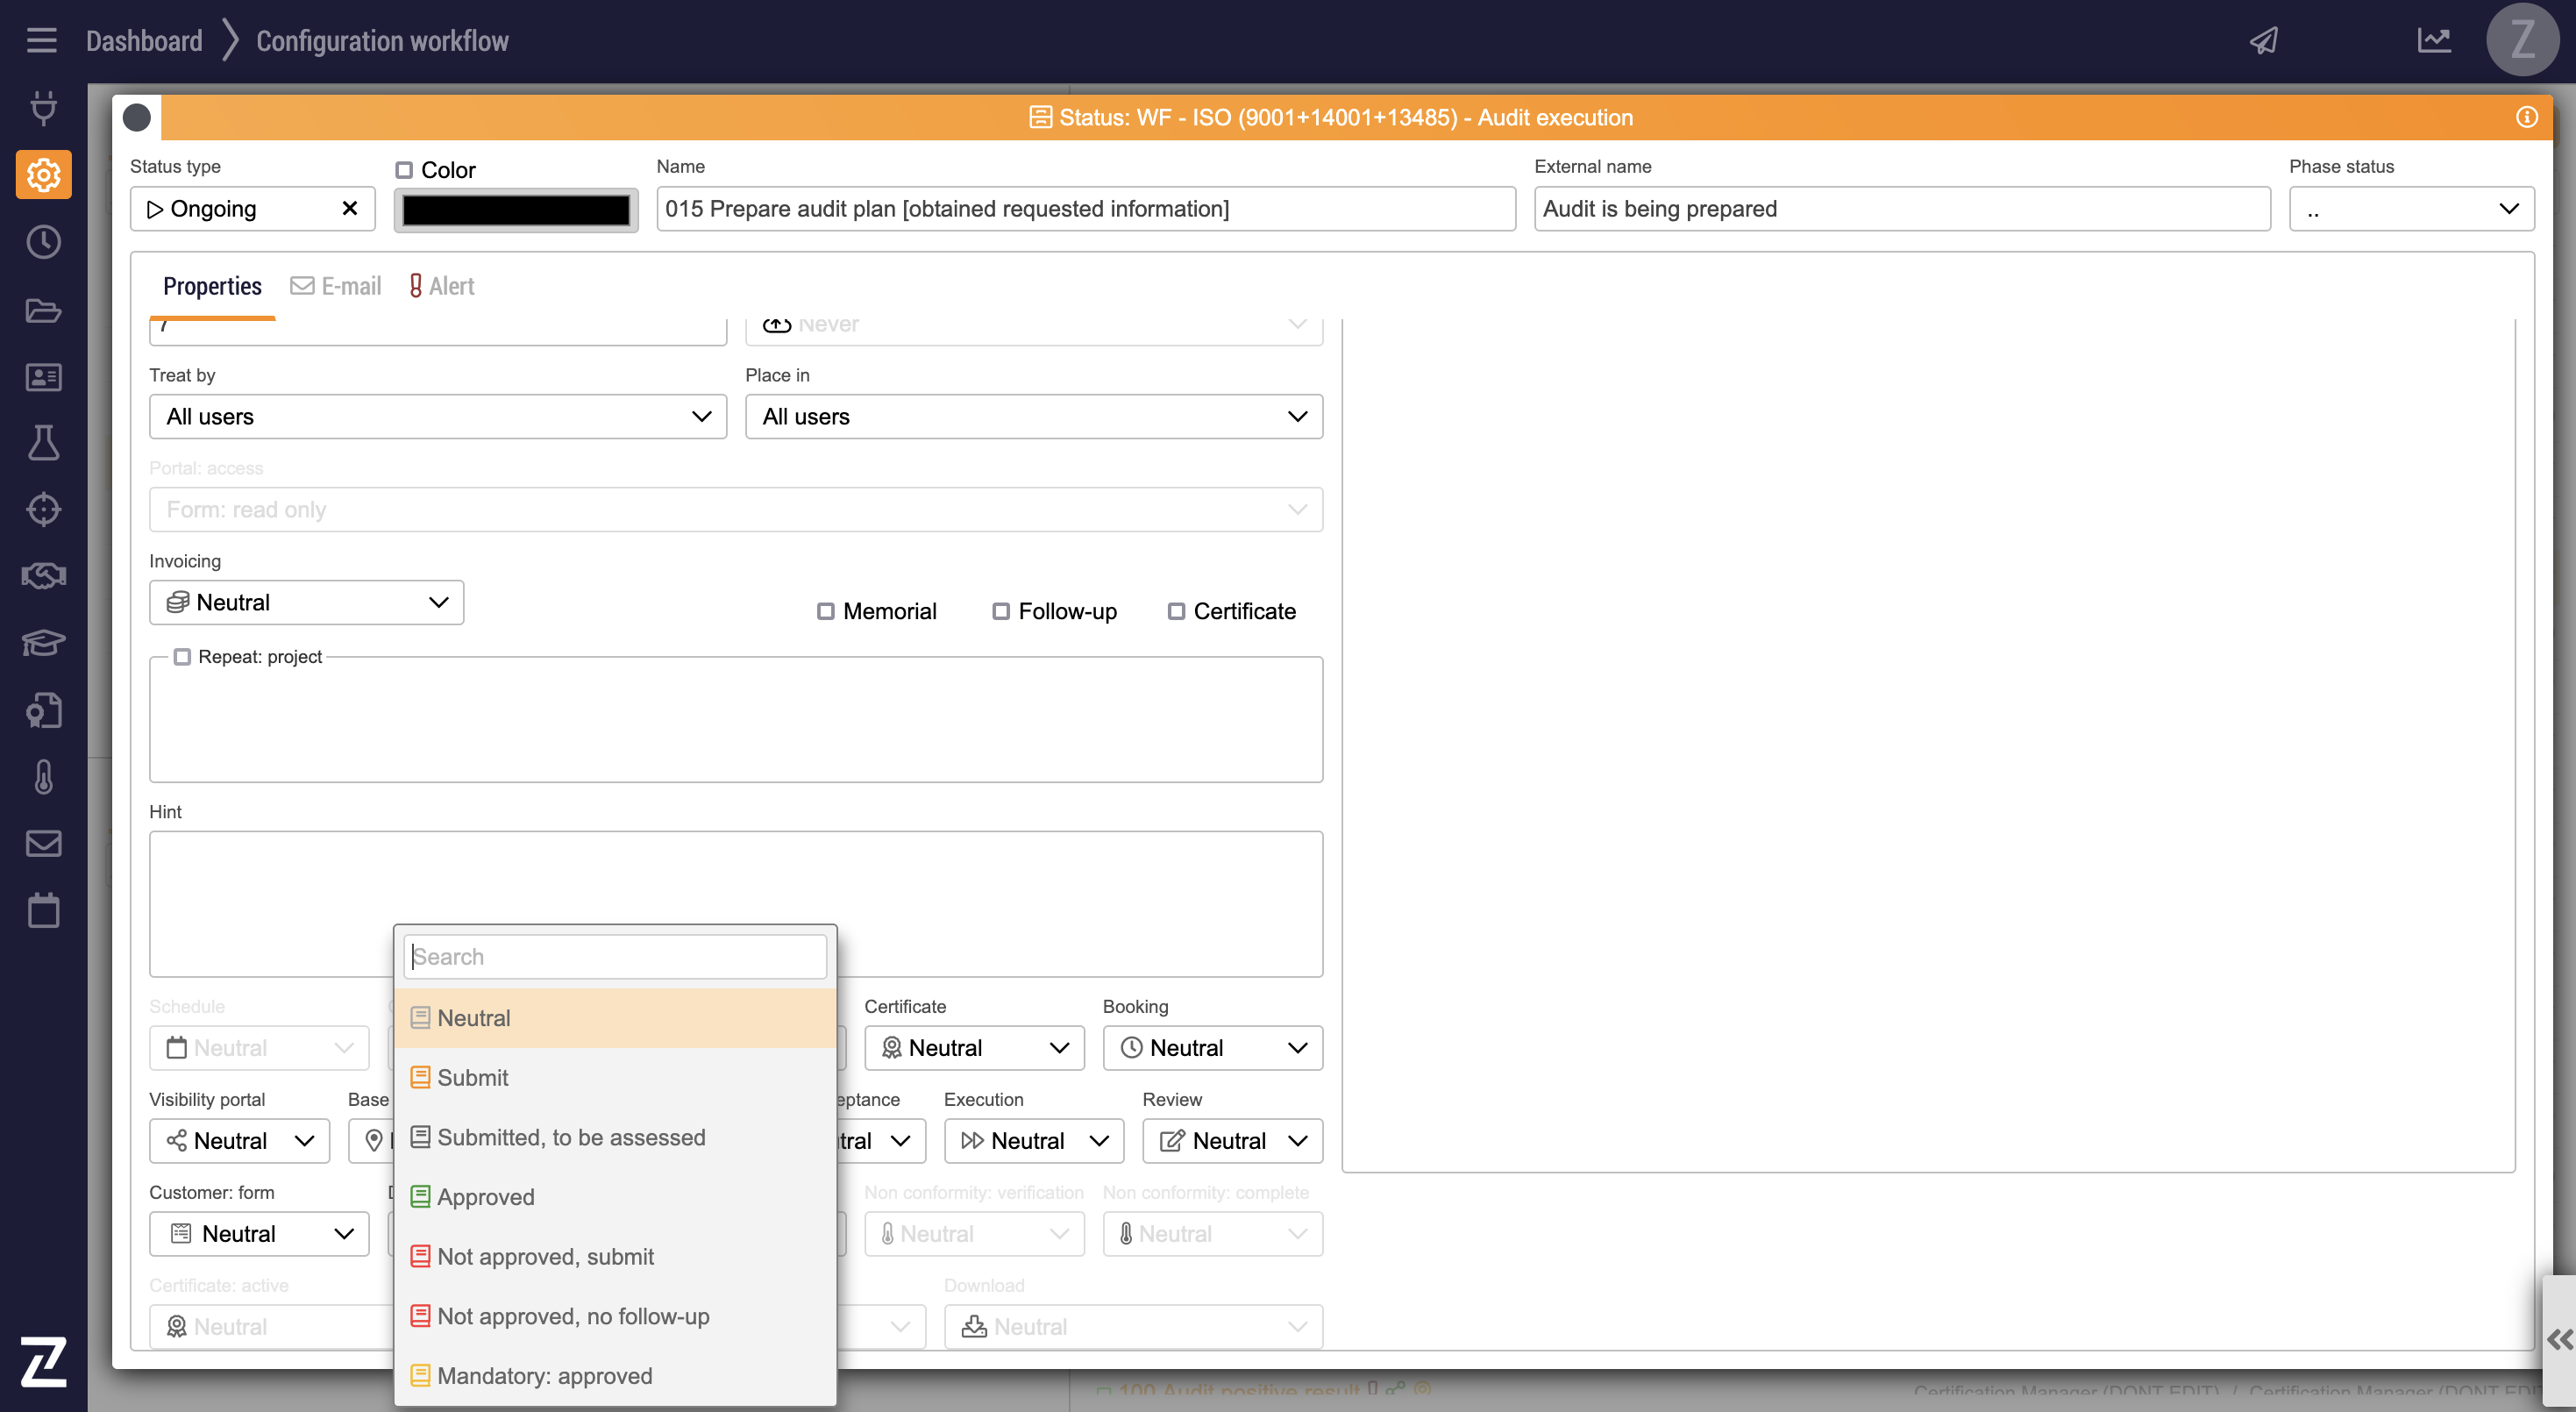Enable the Memorial checkbox
The width and height of the screenshot is (2576, 1412).
tap(826, 611)
